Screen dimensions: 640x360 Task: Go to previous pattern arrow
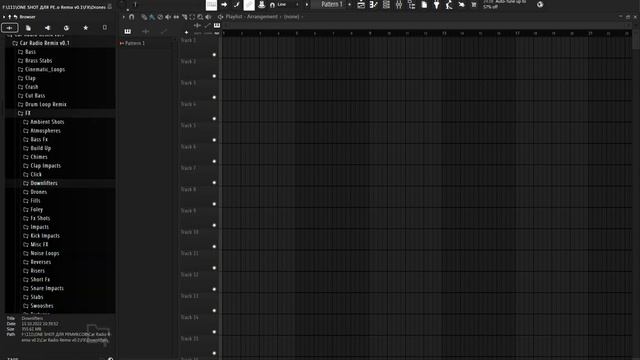[x=297, y=4]
